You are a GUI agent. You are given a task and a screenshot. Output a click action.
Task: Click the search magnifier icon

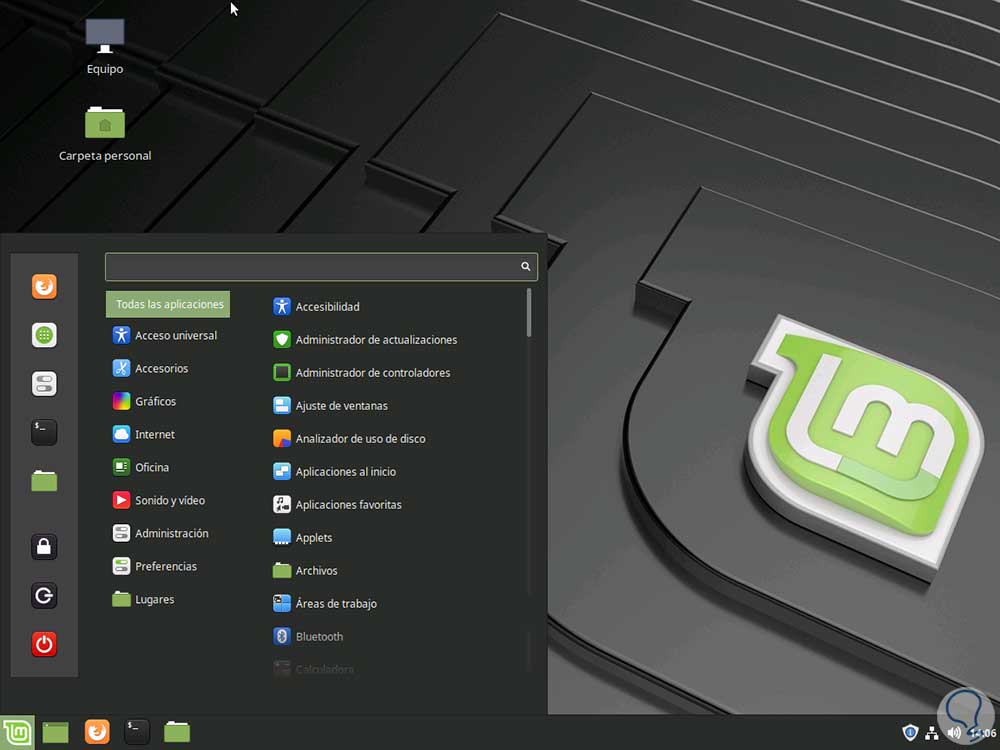526,267
